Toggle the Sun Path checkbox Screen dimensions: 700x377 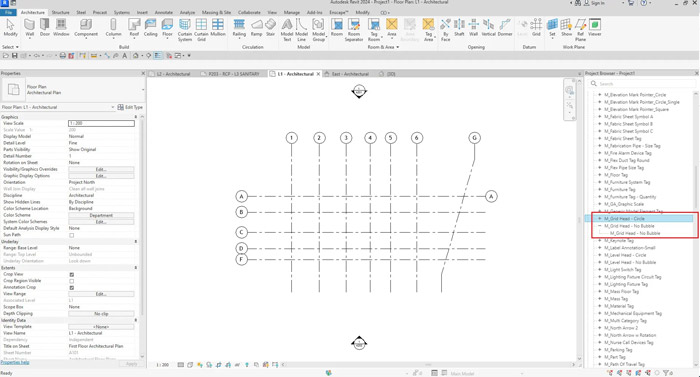tap(71, 235)
